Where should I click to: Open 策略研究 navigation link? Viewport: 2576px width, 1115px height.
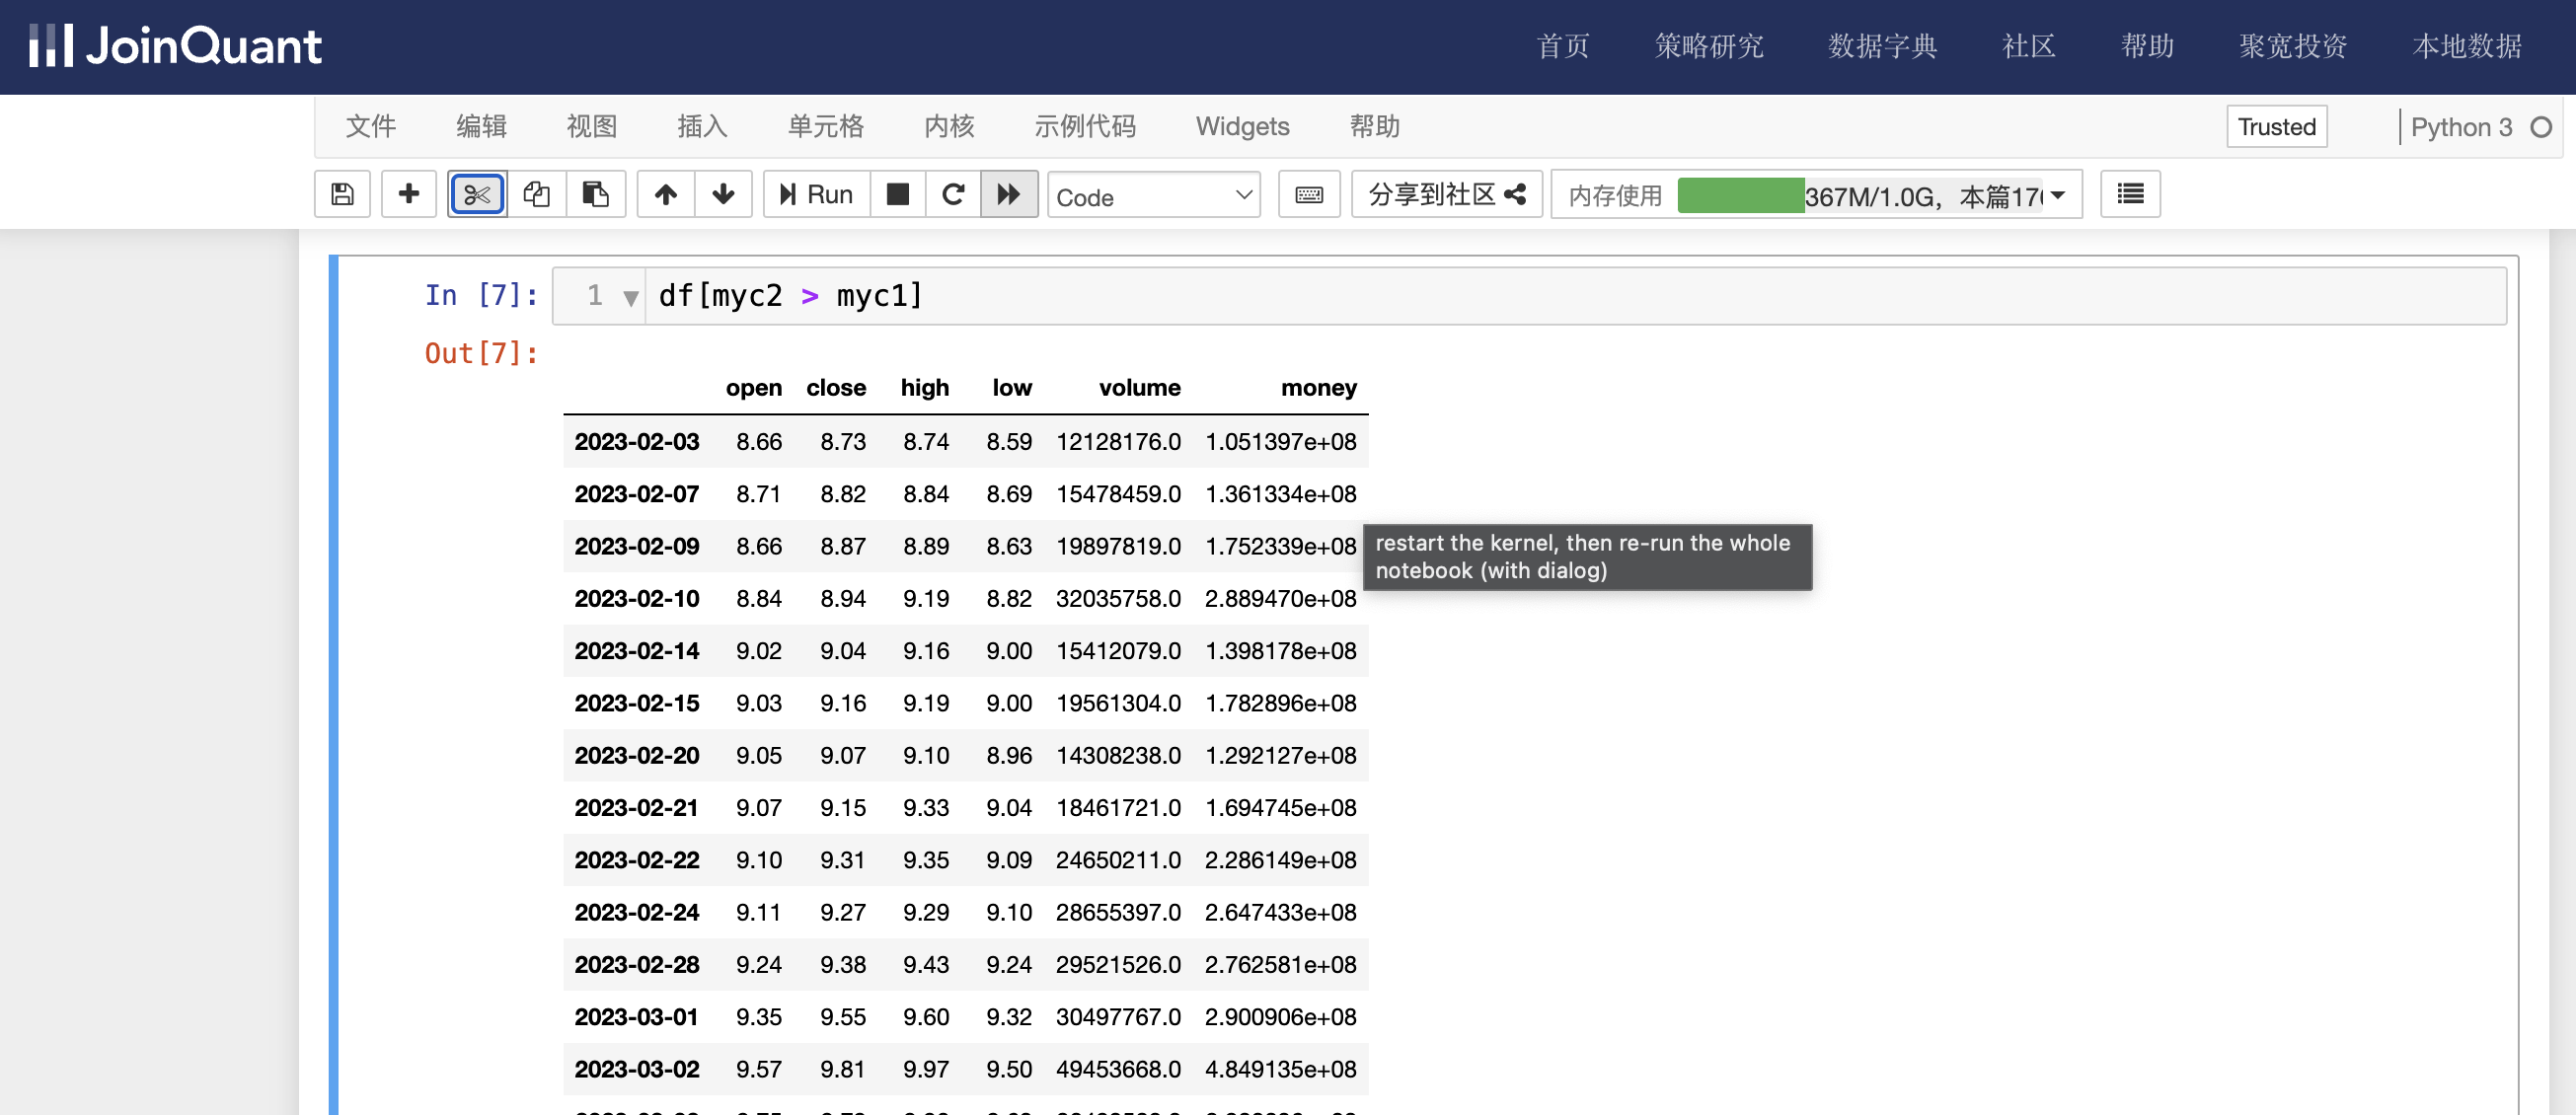[1708, 46]
